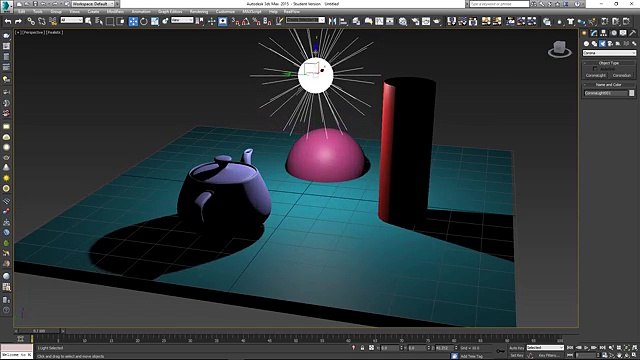Open Render Setup from main toolbar

(415, 21)
